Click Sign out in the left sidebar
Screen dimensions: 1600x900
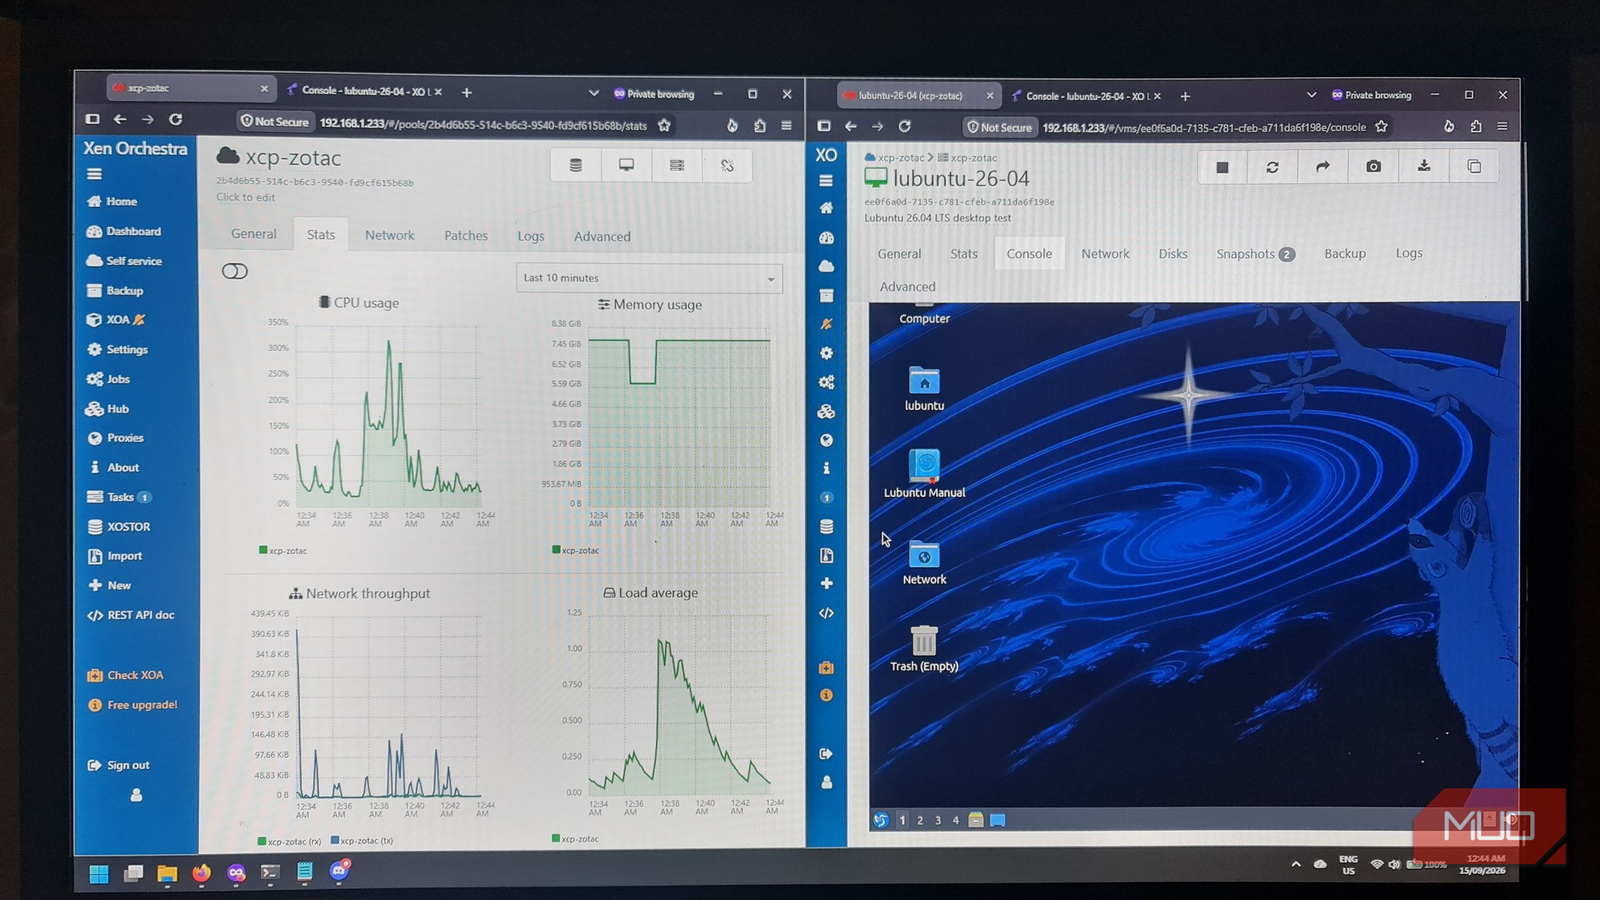118,765
